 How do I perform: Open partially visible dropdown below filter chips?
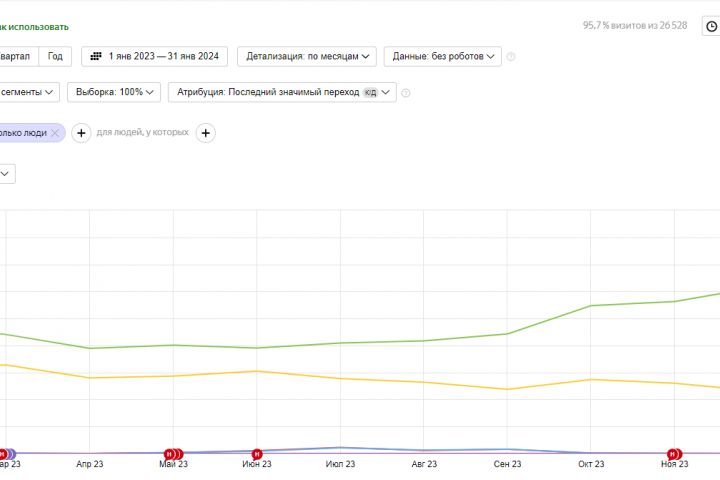point(7,174)
